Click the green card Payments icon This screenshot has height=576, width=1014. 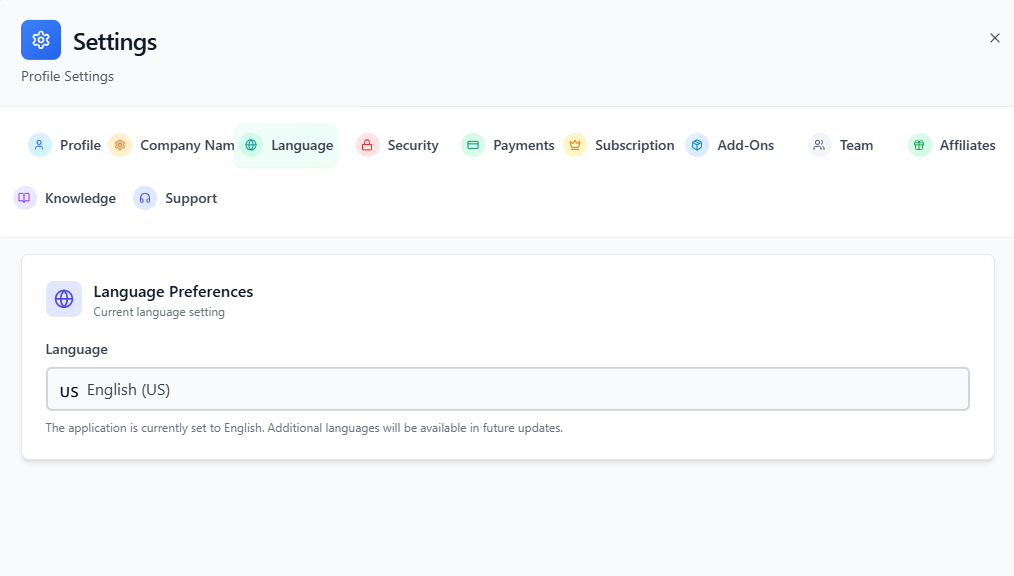(473, 145)
